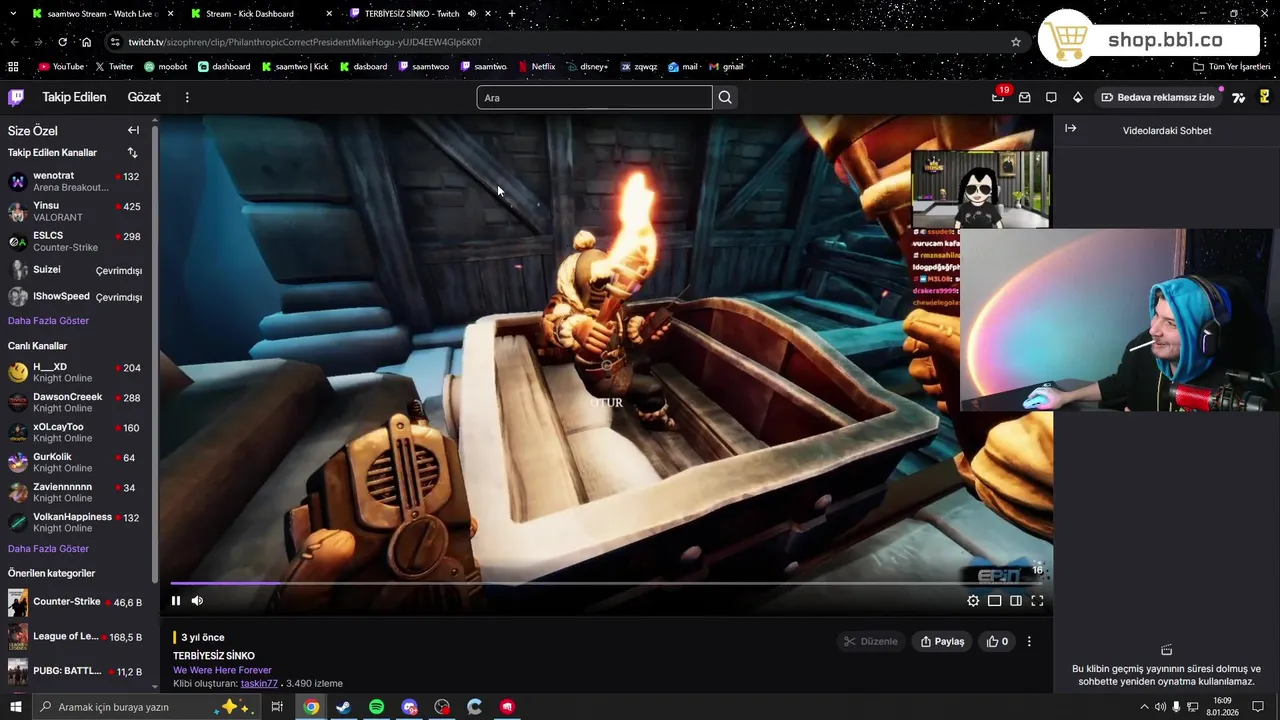Like the clip thumbs-up button
The image size is (1280, 720).
point(997,641)
